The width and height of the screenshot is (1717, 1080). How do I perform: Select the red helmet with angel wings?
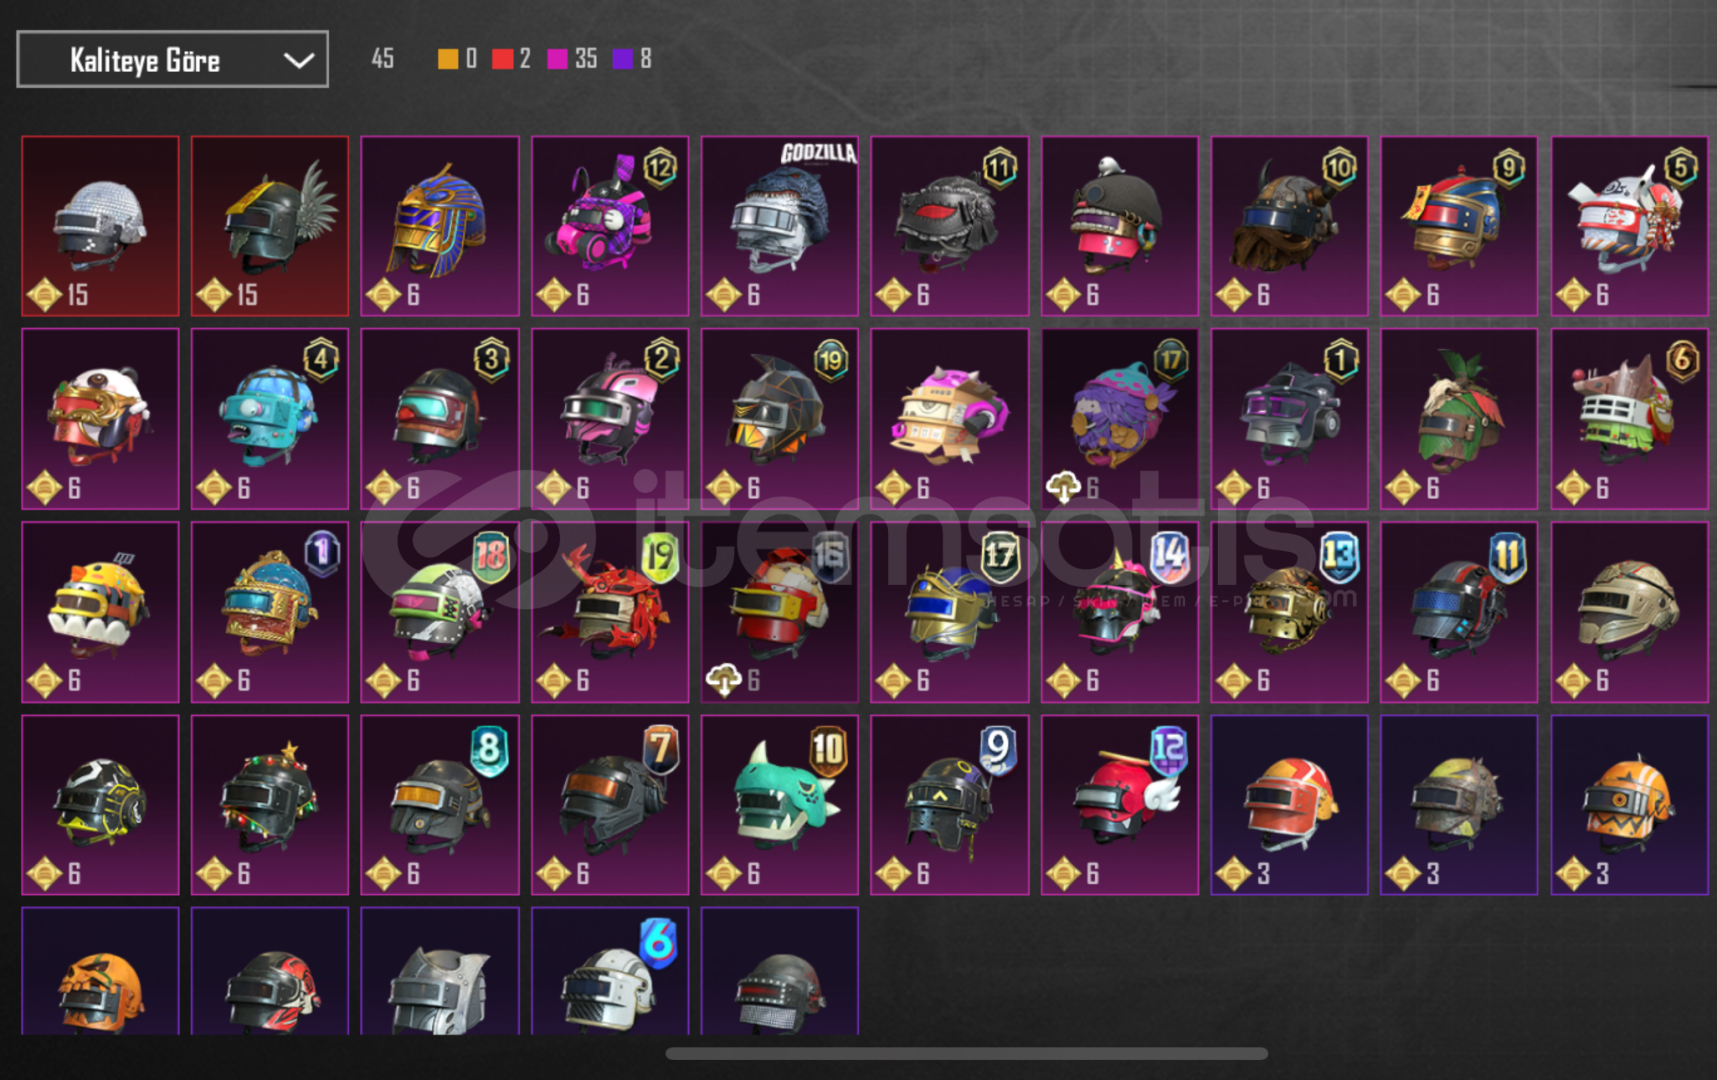point(1120,804)
